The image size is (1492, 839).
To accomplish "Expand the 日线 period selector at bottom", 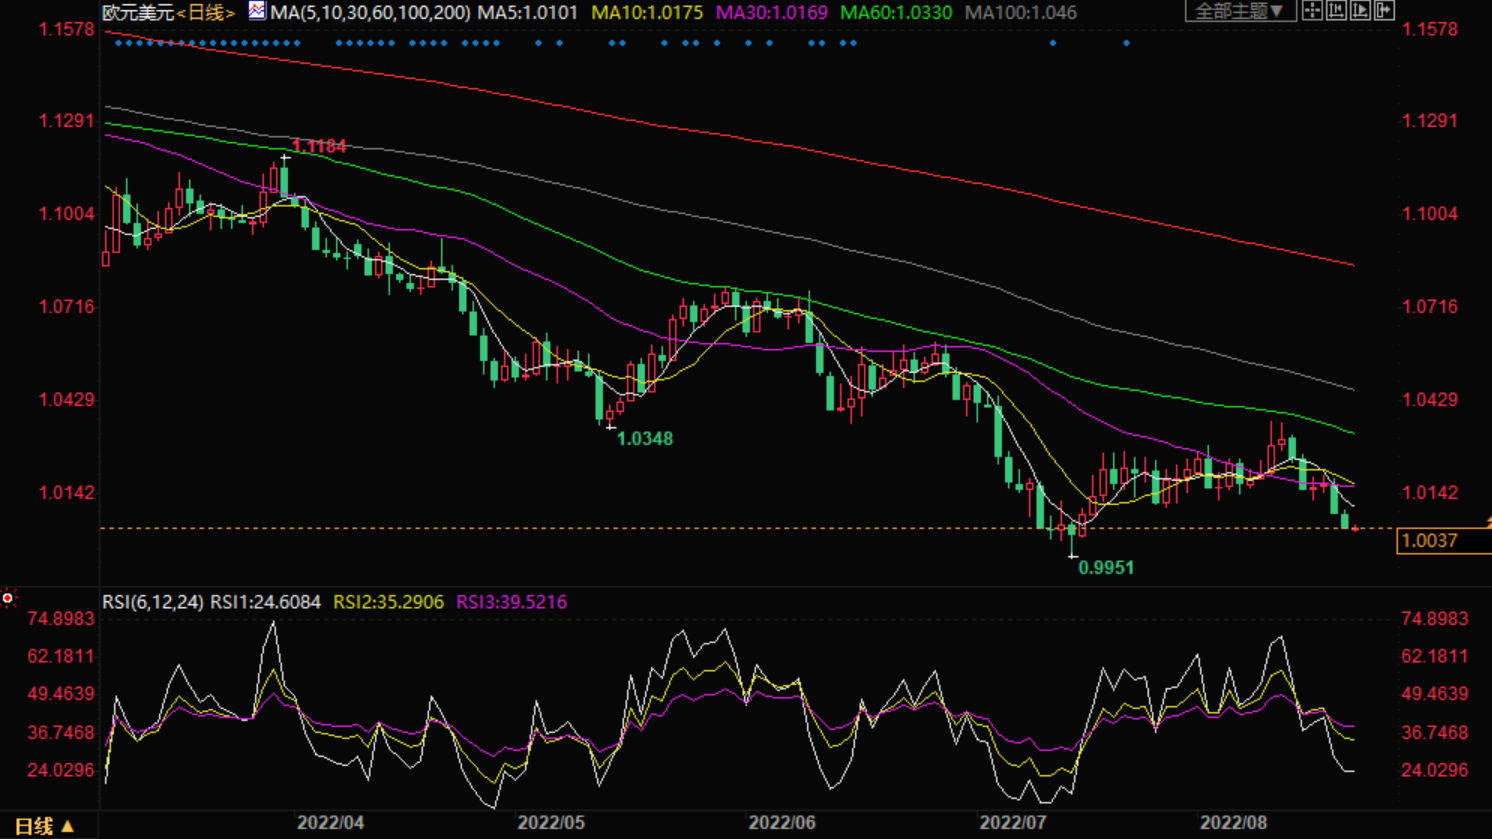I will pos(45,826).
